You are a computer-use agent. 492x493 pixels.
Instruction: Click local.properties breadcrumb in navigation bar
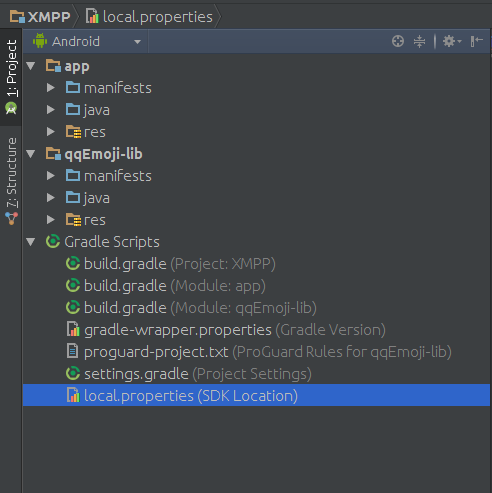tap(149, 17)
